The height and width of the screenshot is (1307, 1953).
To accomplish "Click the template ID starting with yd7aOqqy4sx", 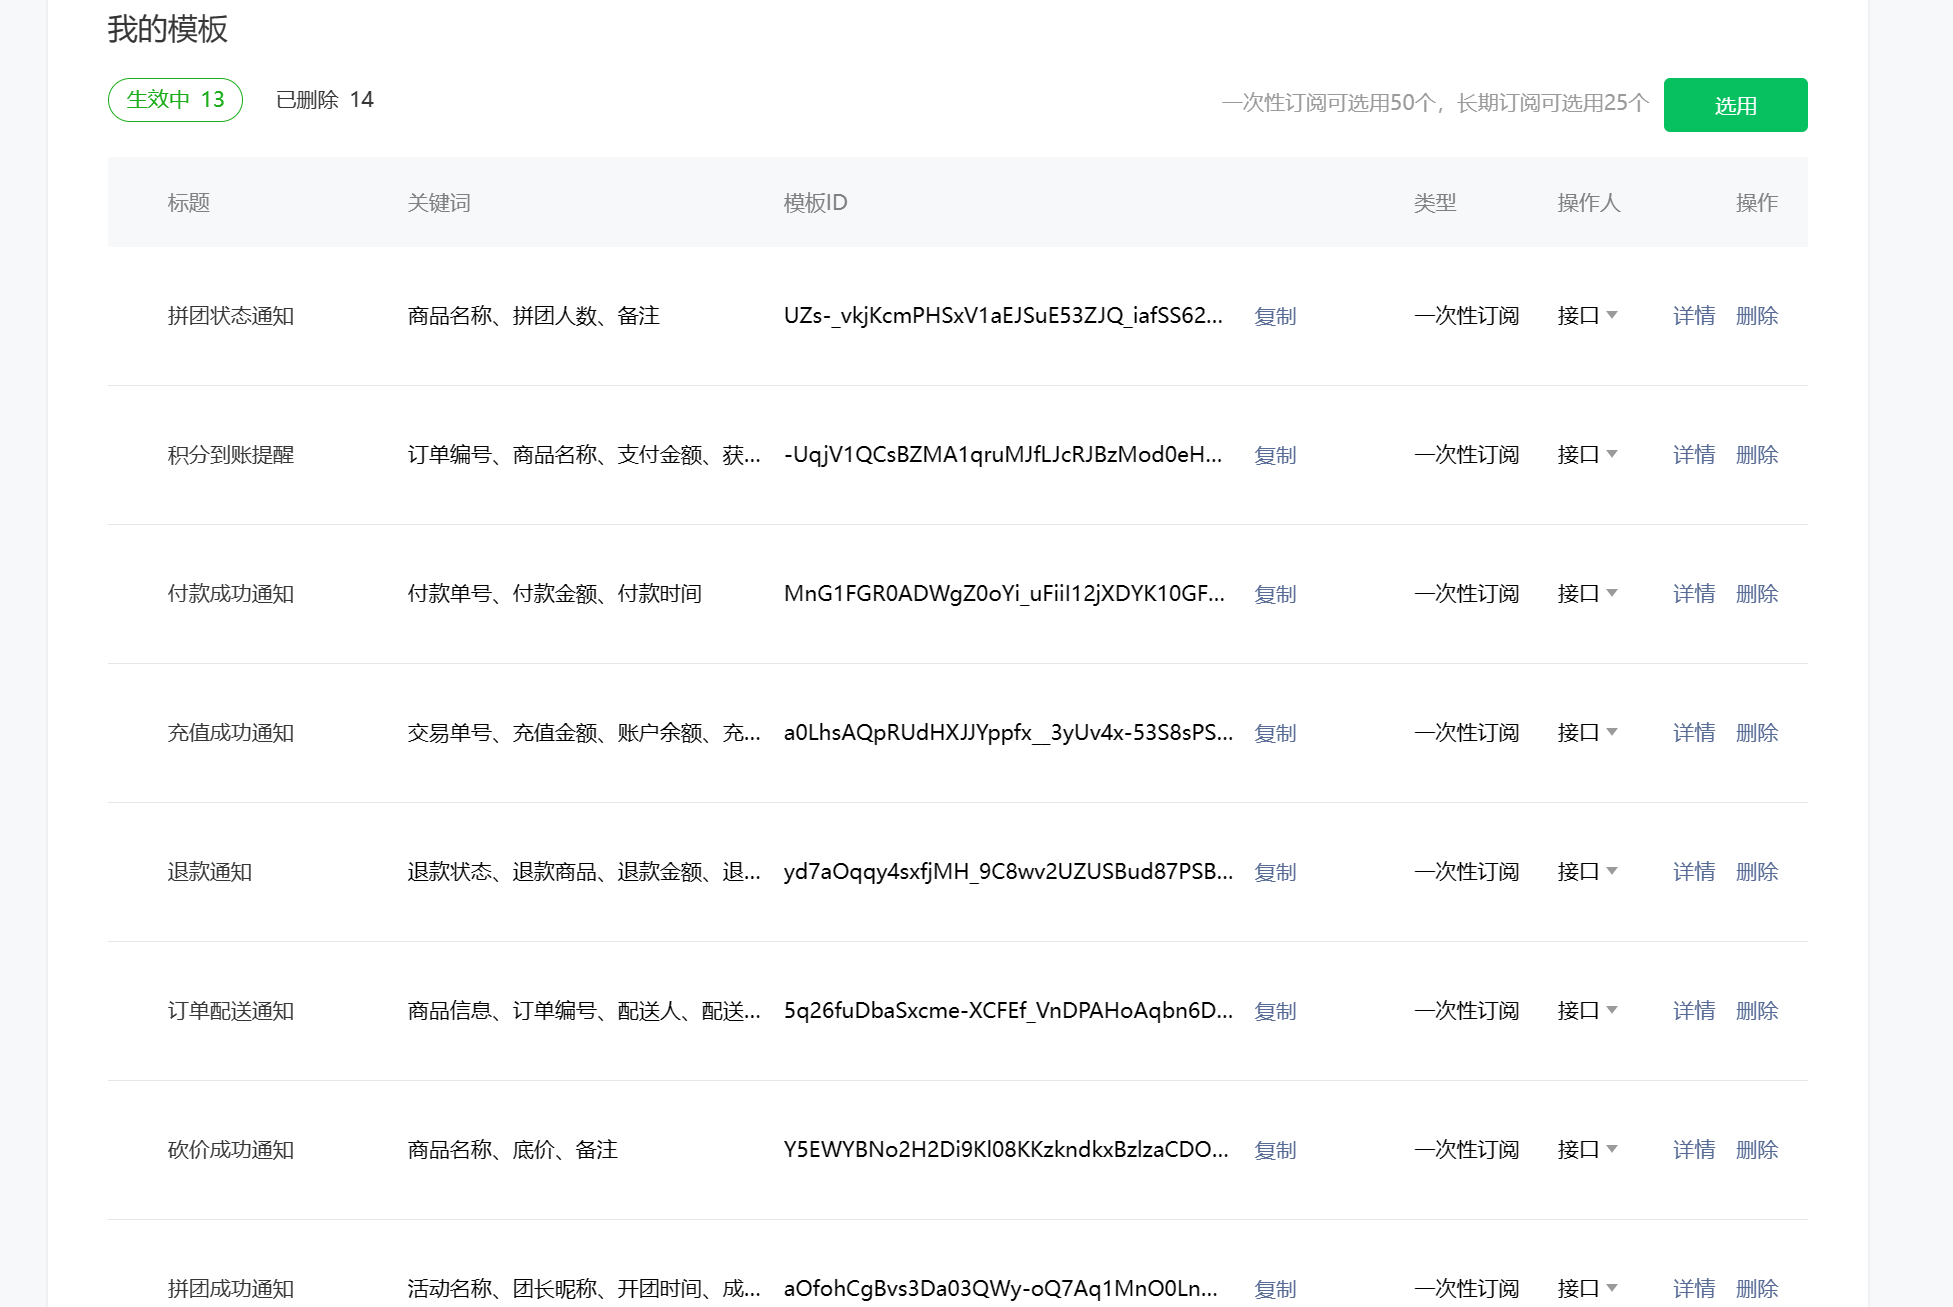I will 1008,872.
